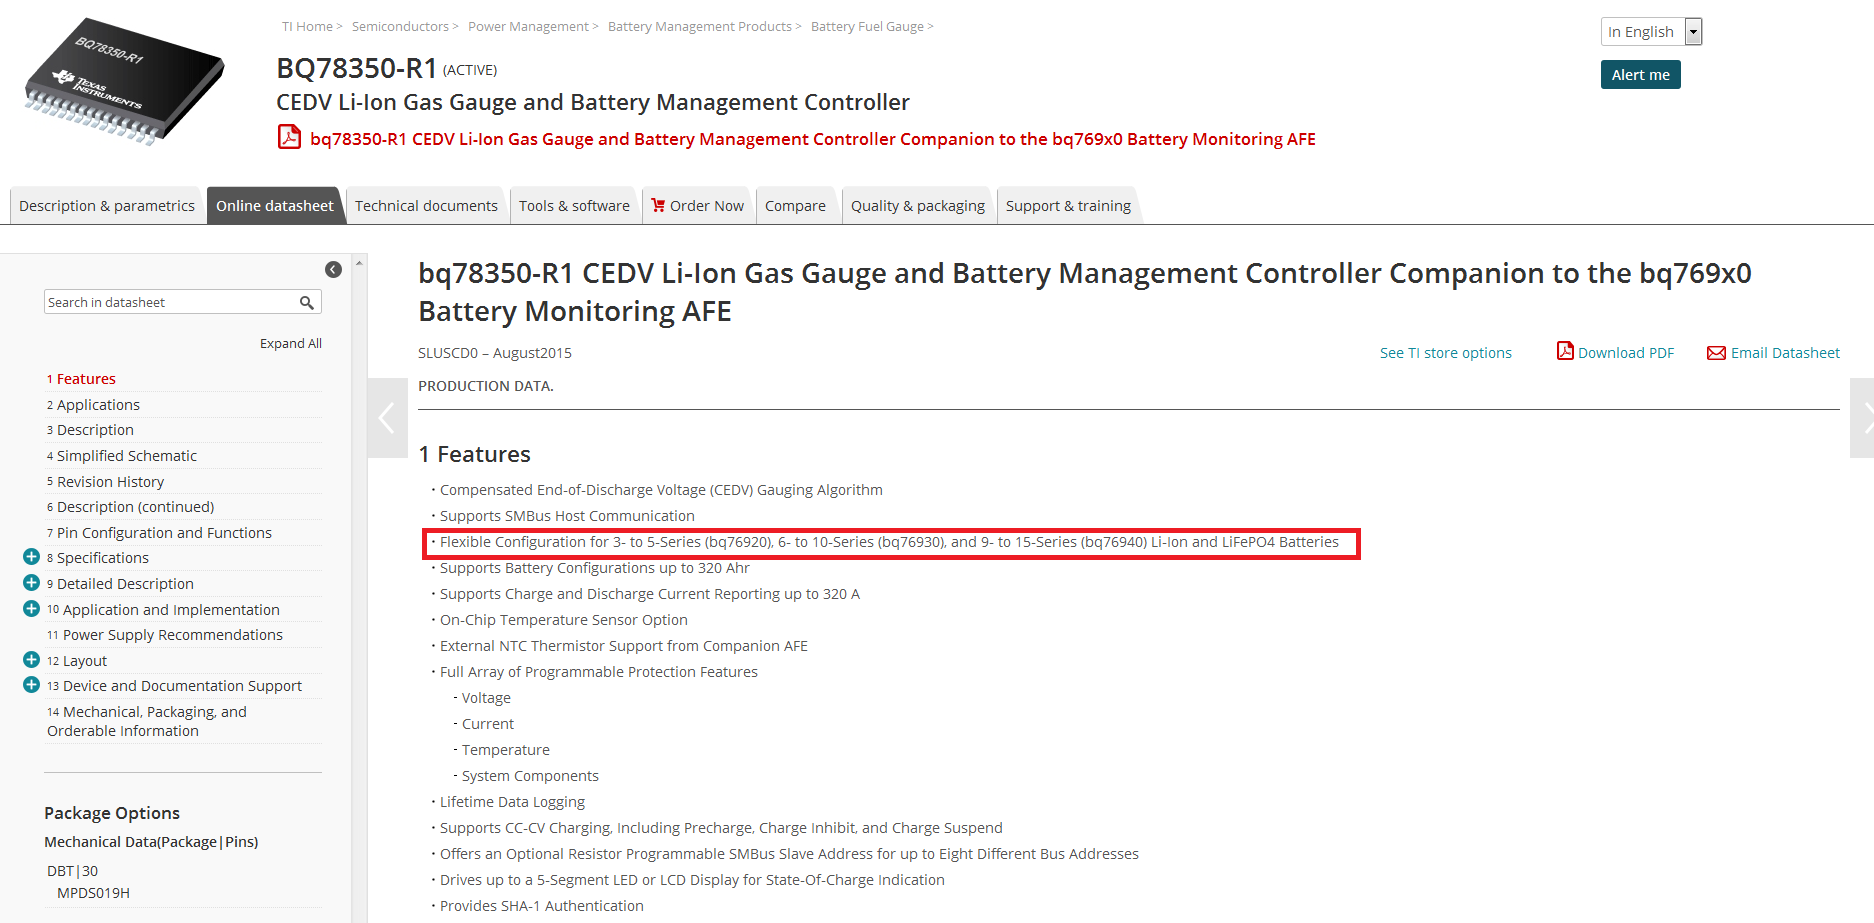Click Battery Fuel Gauge breadcrumb
Image resolution: width=1874 pixels, height=923 pixels.
coord(867,27)
